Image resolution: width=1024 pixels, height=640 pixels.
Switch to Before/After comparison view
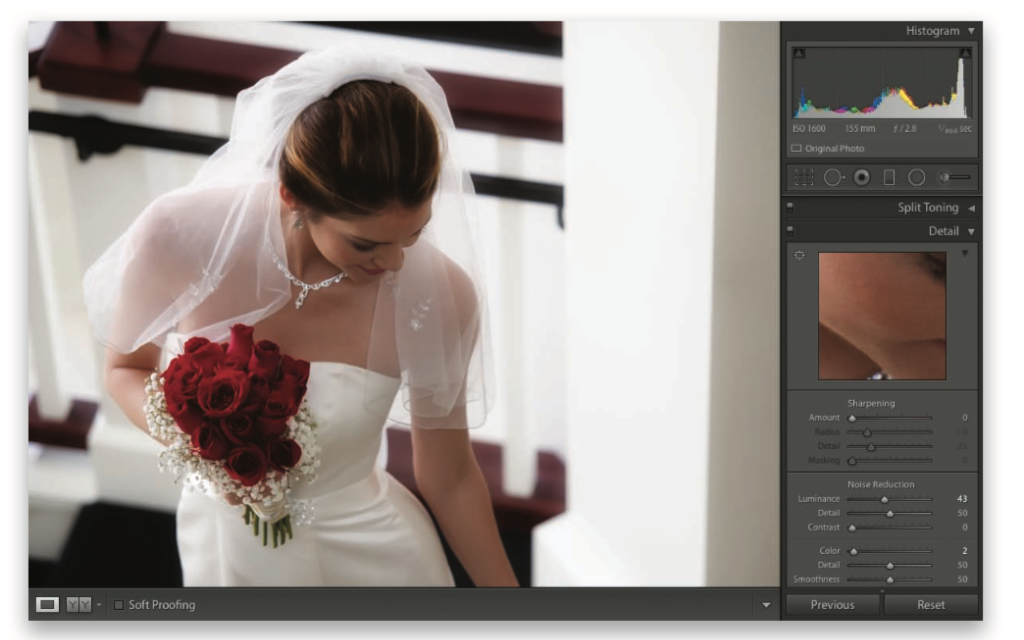(78, 605)
